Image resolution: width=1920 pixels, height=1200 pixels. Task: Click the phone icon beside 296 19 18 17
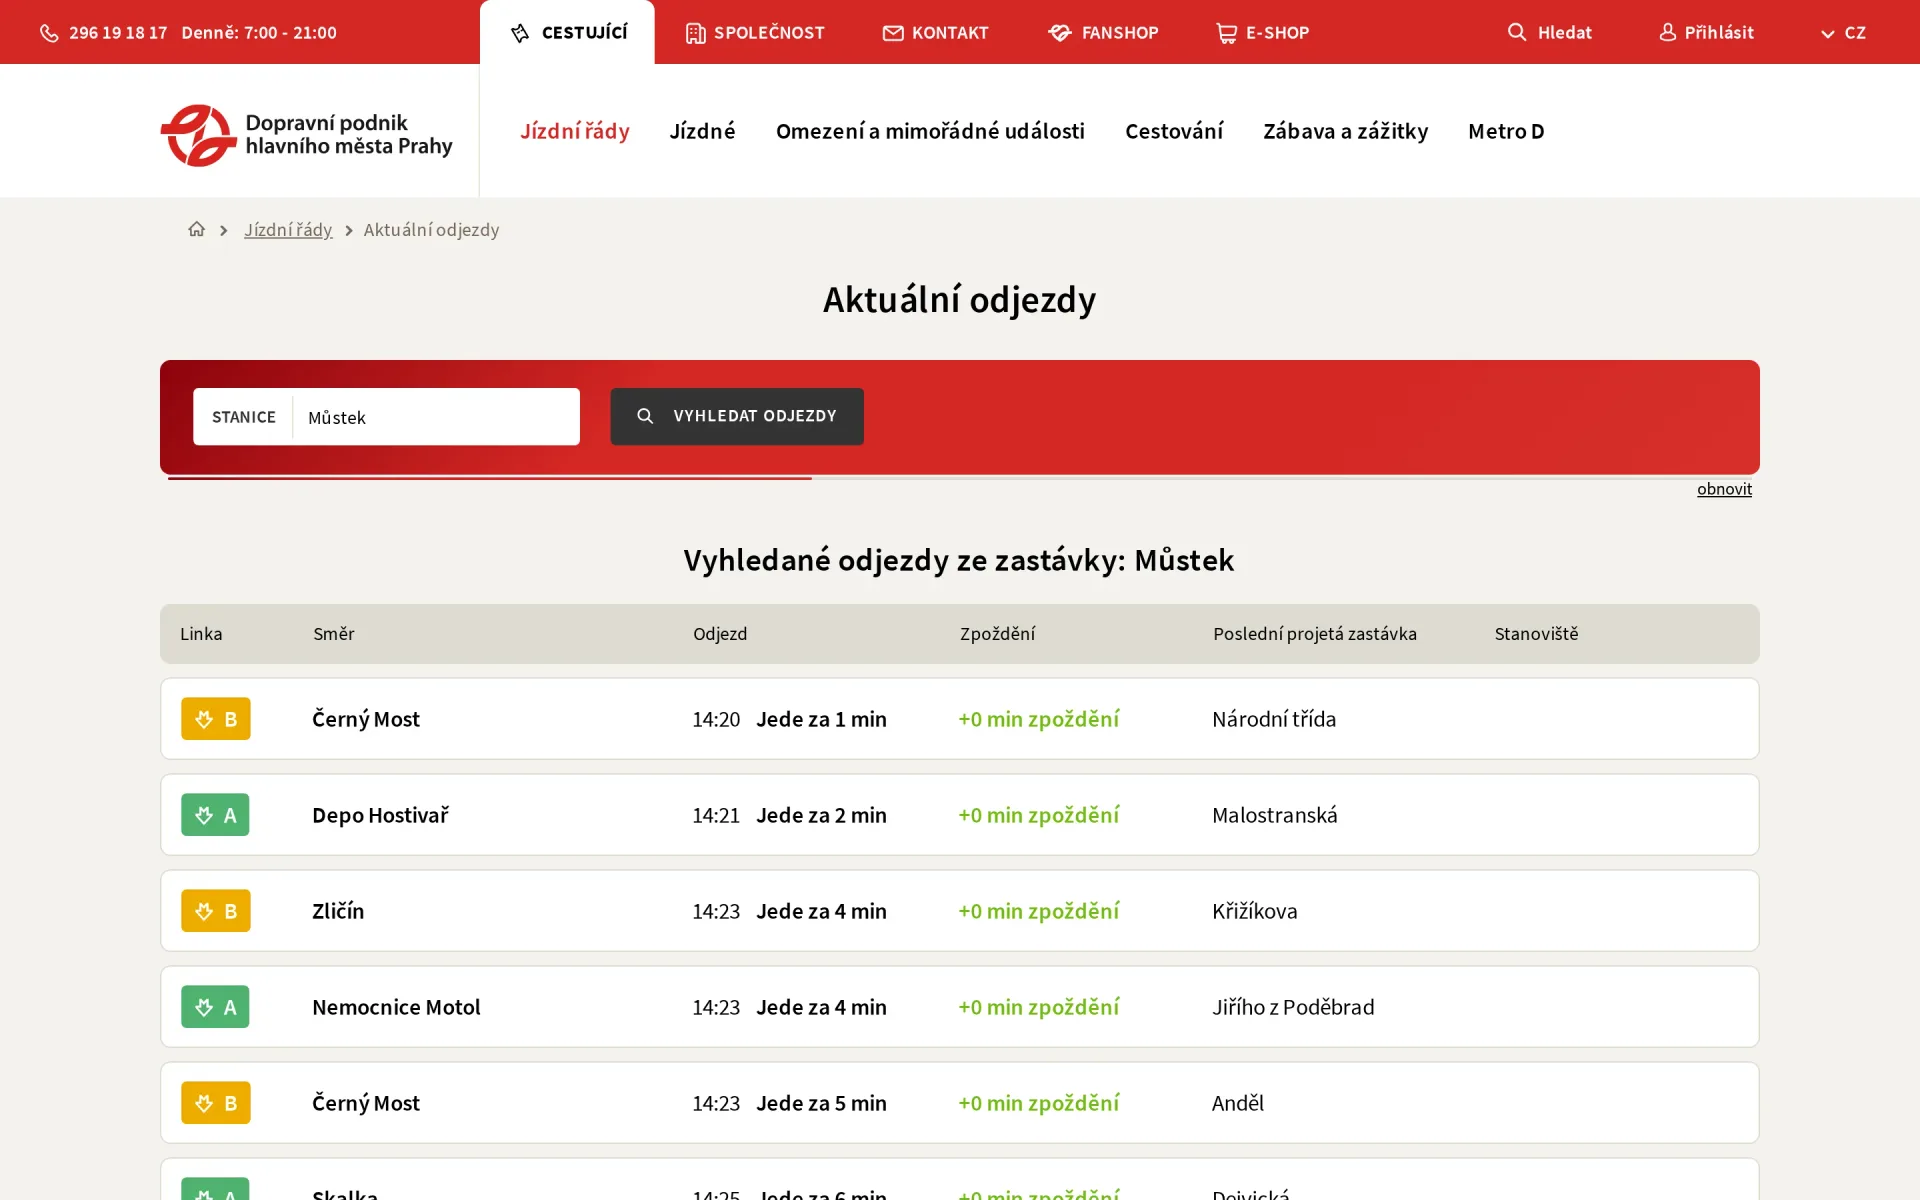(49, 33)
